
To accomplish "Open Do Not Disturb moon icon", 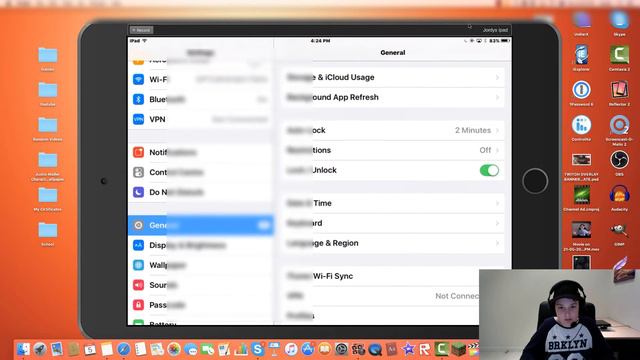I will [x=138, y=192].
